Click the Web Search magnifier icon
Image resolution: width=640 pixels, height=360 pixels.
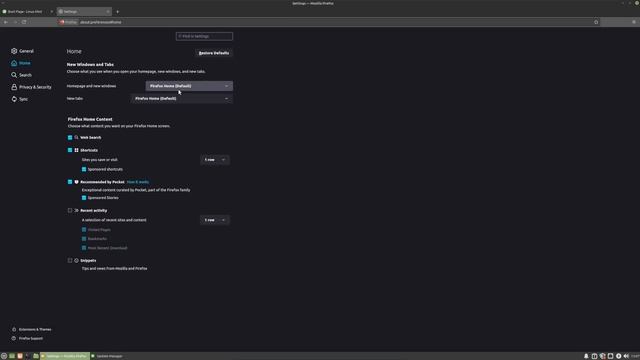[x=76, y=138]
